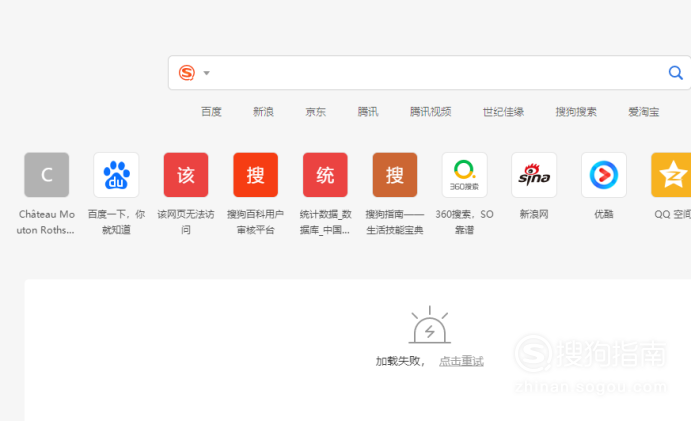Open the Sina icon tile

(x=534, y=175)
